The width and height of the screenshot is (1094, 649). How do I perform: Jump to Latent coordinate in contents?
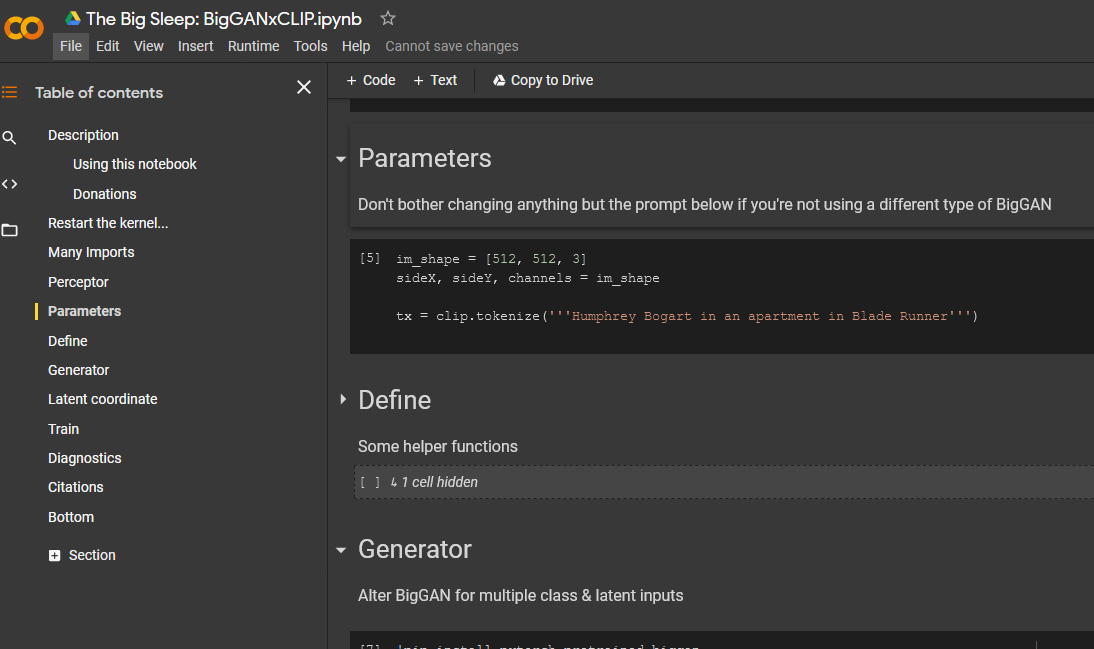click(x=103, y=399)
